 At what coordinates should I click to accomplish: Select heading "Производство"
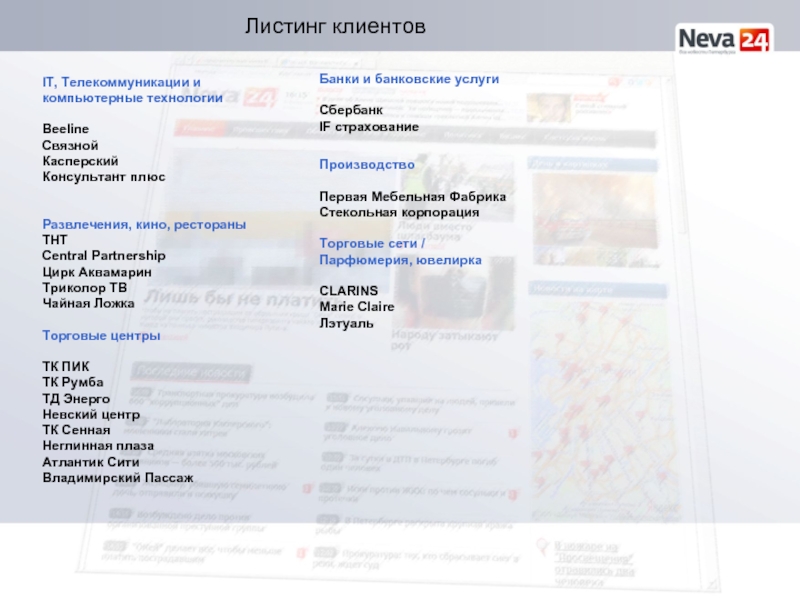pos(367,165)
